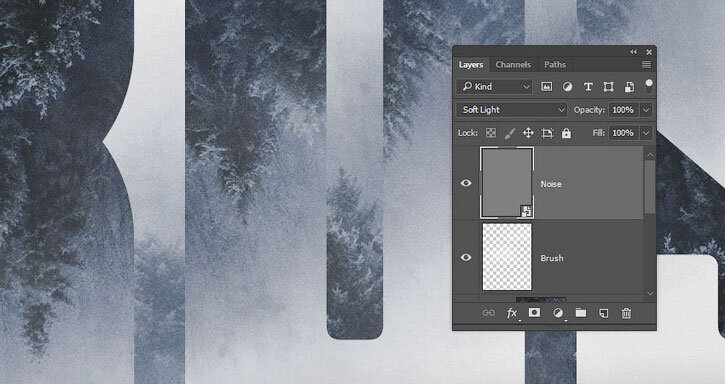Create a new group folder icon
This screenshot has width=725, height=384.
(x=581, y=313)
